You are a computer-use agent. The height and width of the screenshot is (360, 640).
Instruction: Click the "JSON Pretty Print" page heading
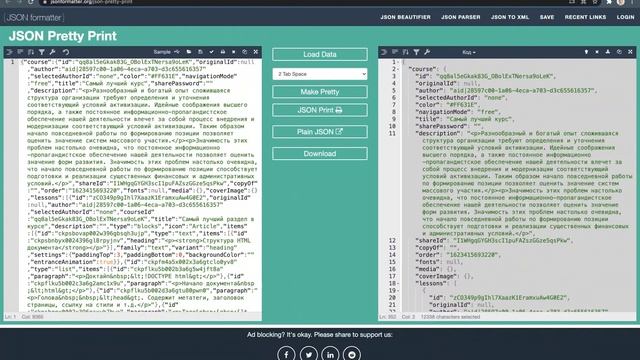(62, 36)
